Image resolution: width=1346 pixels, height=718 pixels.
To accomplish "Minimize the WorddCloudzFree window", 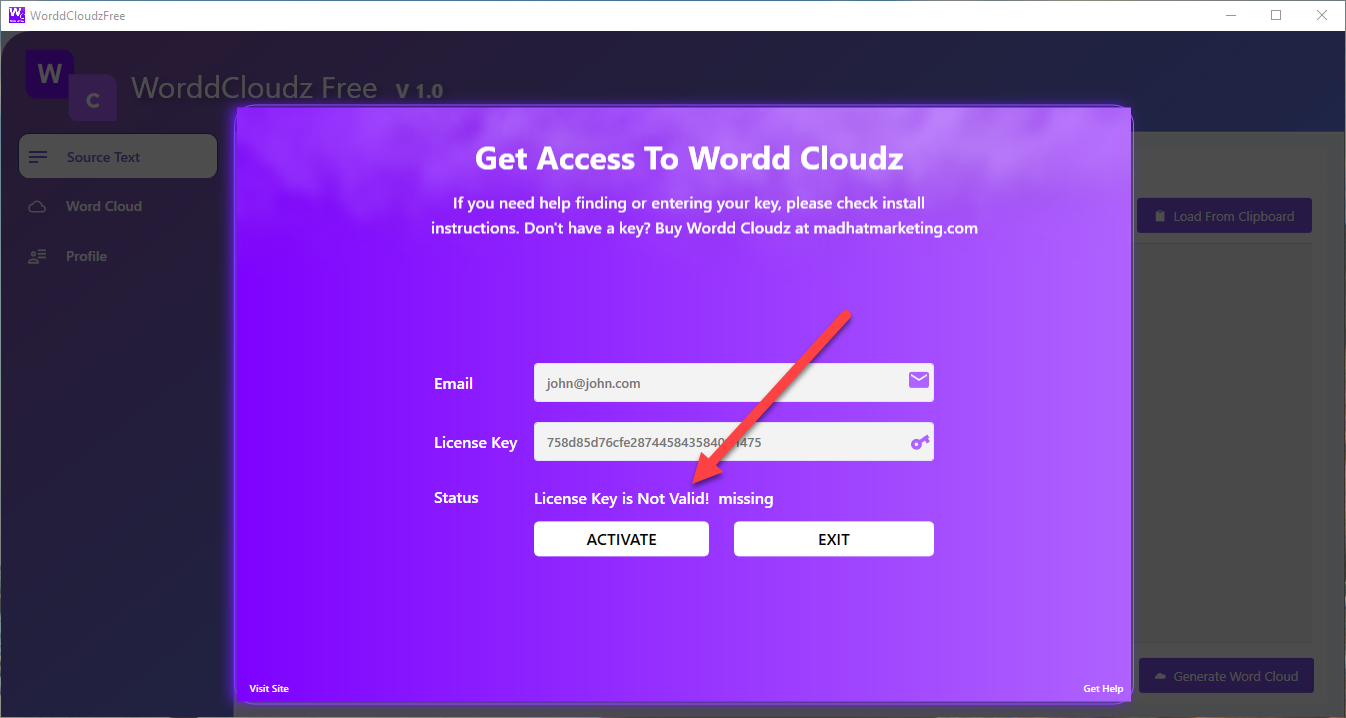I will (1230, 16).
